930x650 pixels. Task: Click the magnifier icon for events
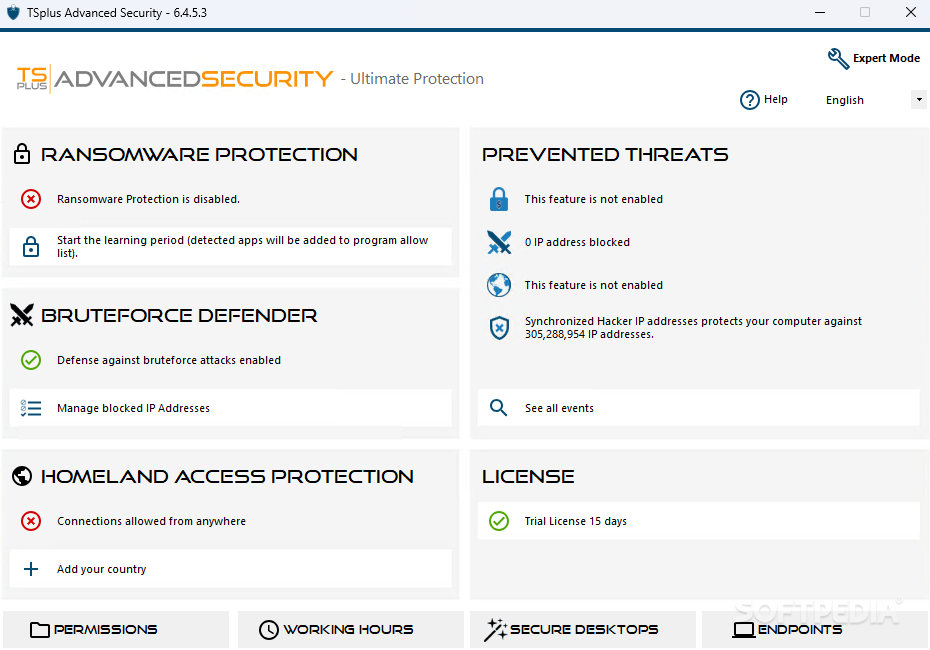498,408
